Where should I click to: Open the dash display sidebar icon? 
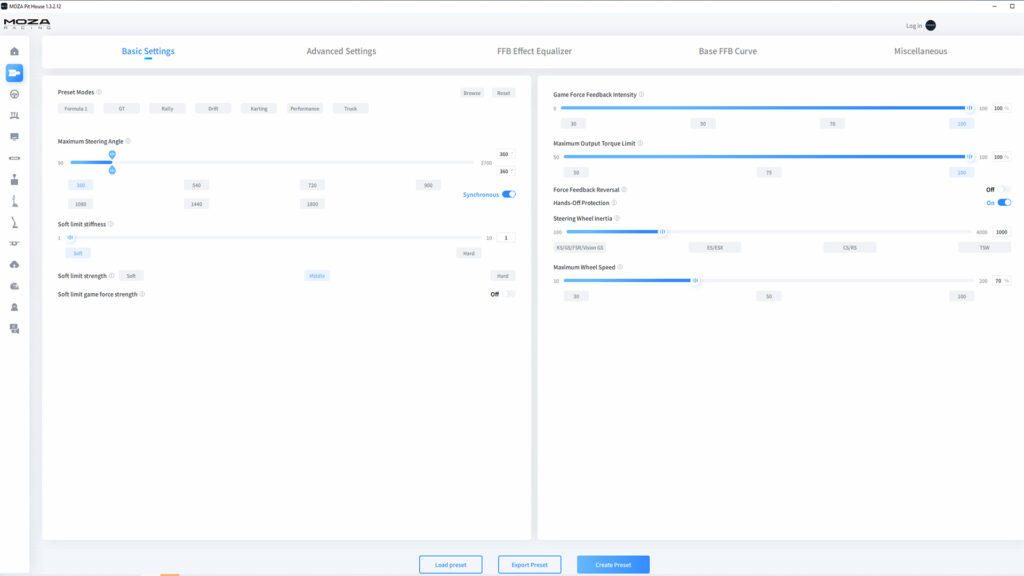14,136
